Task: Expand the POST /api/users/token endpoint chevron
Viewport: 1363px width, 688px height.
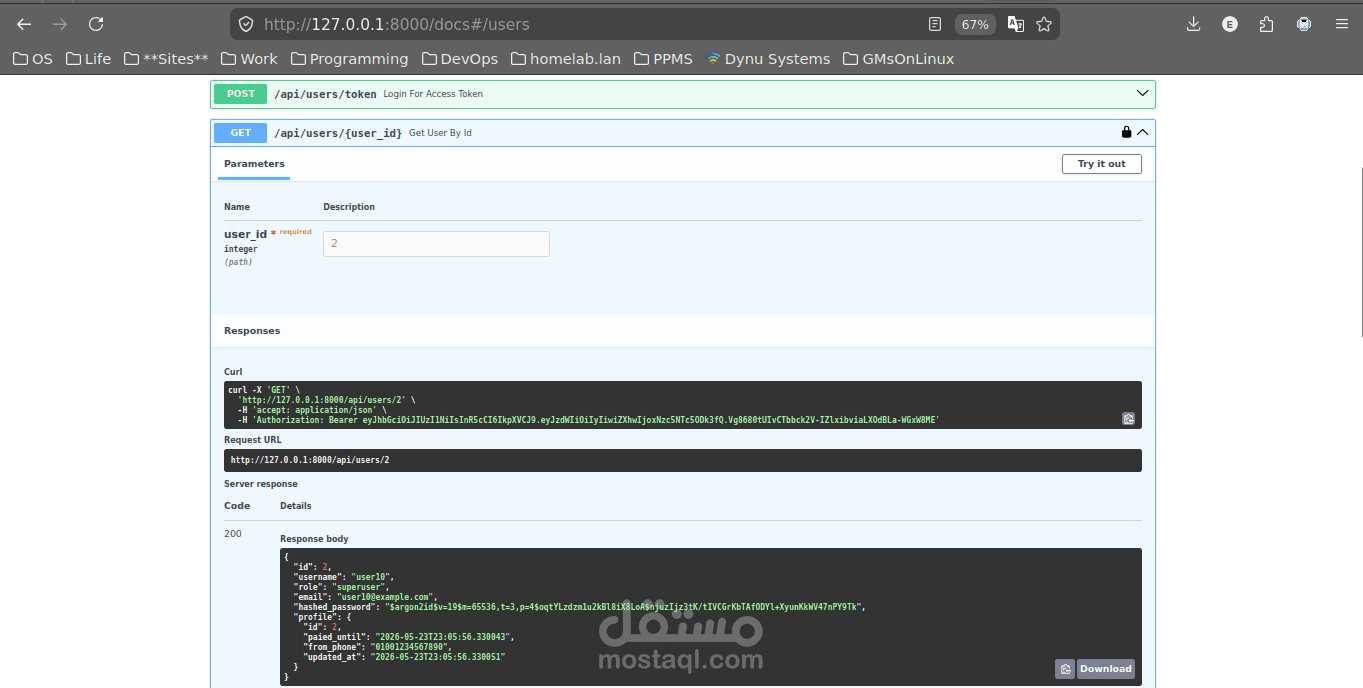Action: [x=1142, y=94]
